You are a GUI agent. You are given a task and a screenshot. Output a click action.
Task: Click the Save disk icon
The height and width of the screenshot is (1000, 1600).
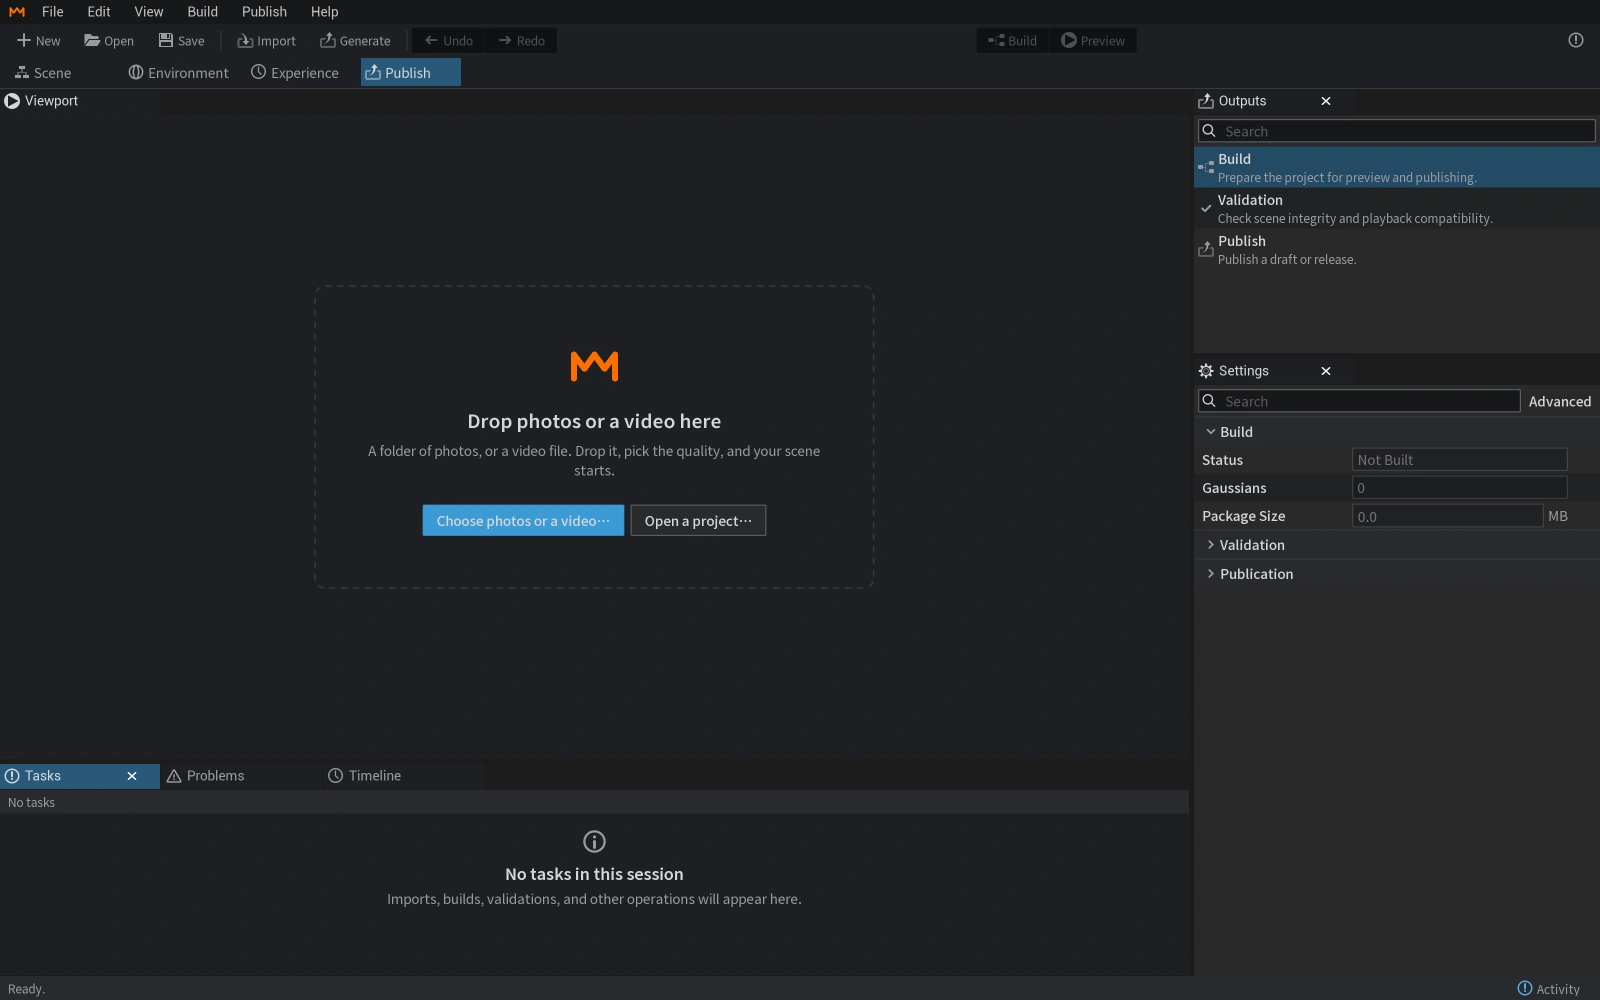pyautogui.click(x=166, y=41)
